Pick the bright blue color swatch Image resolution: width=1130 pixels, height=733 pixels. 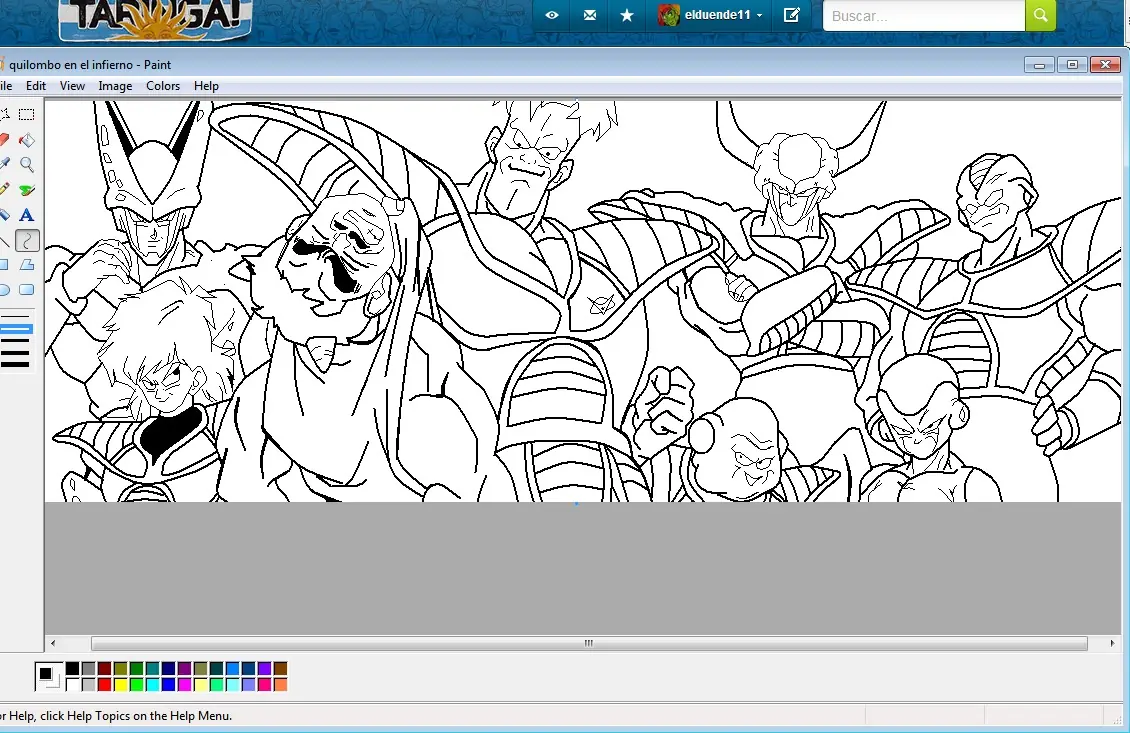pyautogui.click(x=169, y=685)
